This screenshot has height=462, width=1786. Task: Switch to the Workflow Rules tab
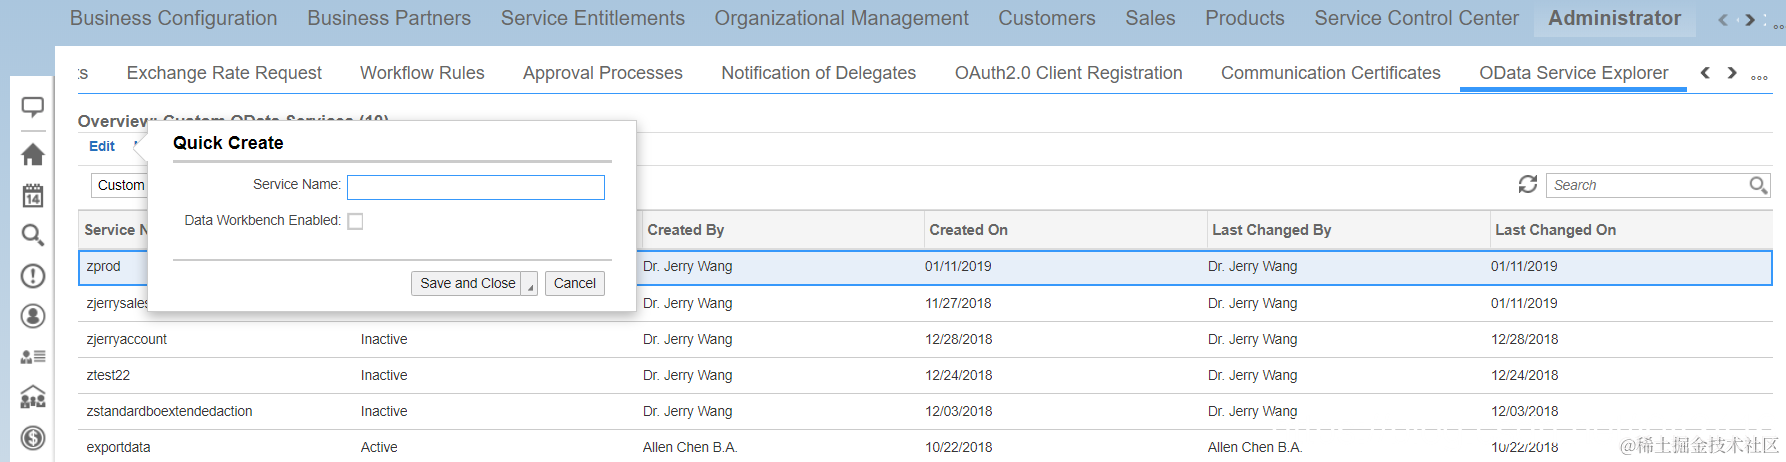point(422,73)
